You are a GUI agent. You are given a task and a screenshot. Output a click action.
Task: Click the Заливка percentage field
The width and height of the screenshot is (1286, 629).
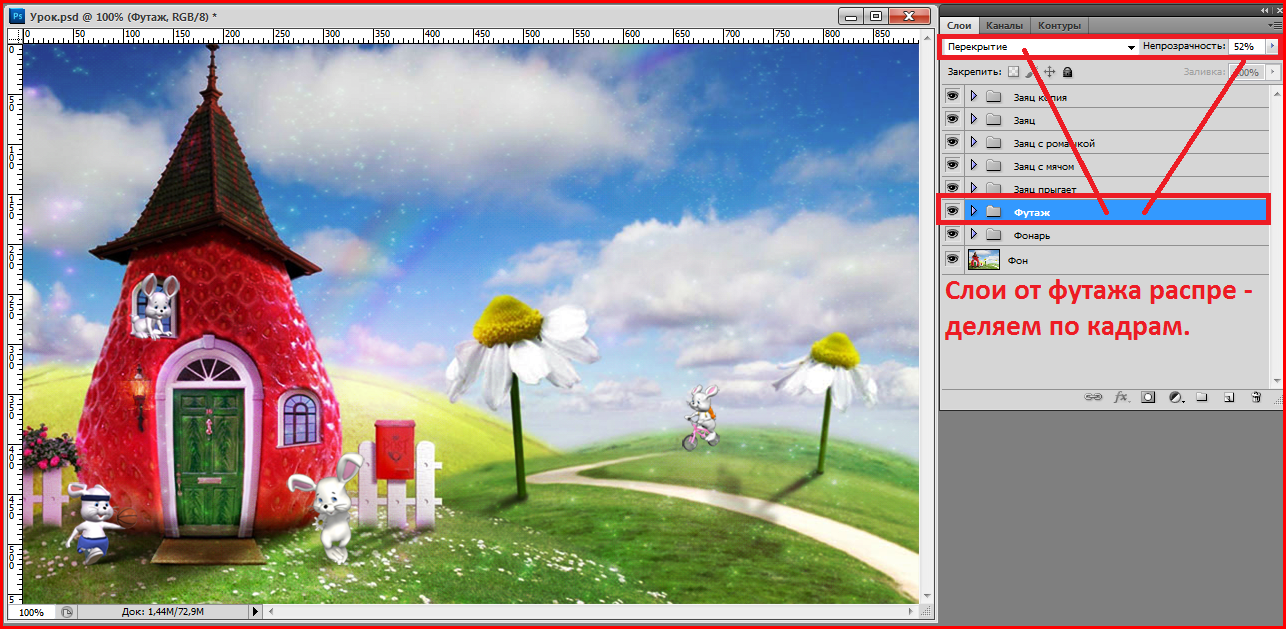coord(1247,72)
